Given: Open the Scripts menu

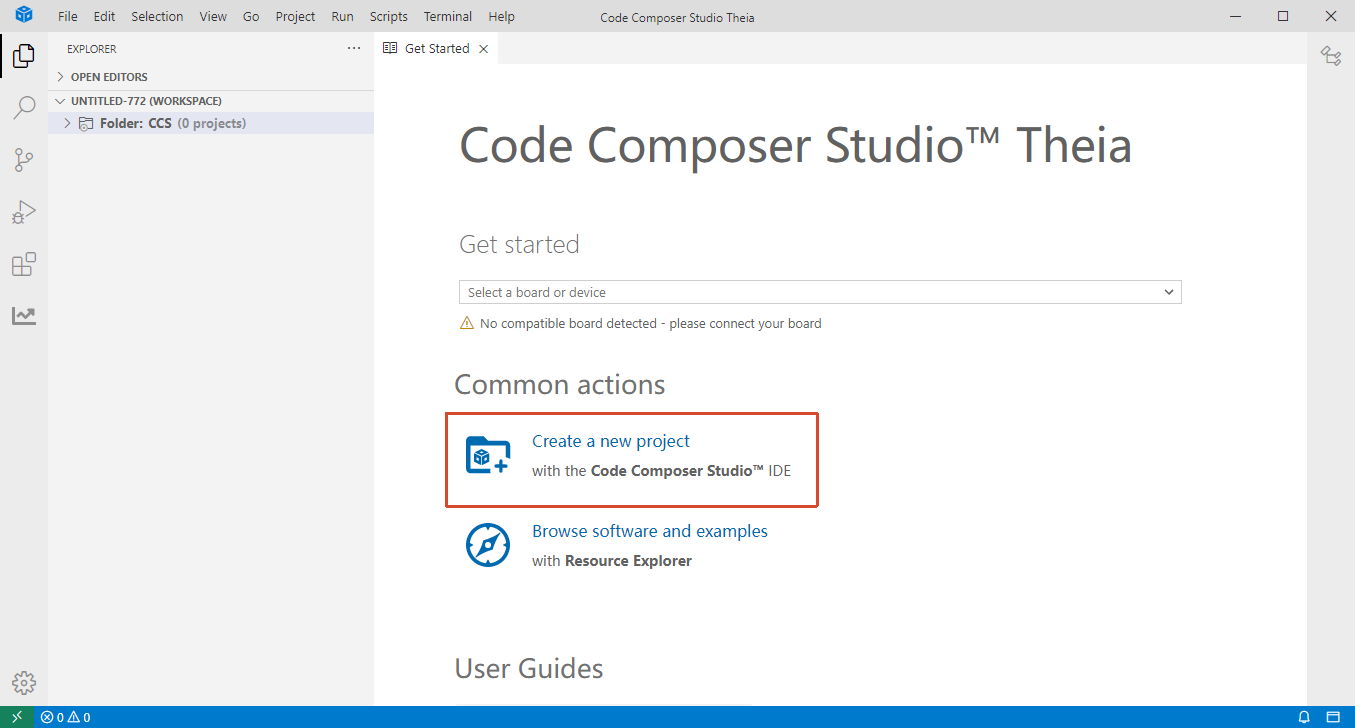Looking at the screenshot, I should [x=389, y=17].
